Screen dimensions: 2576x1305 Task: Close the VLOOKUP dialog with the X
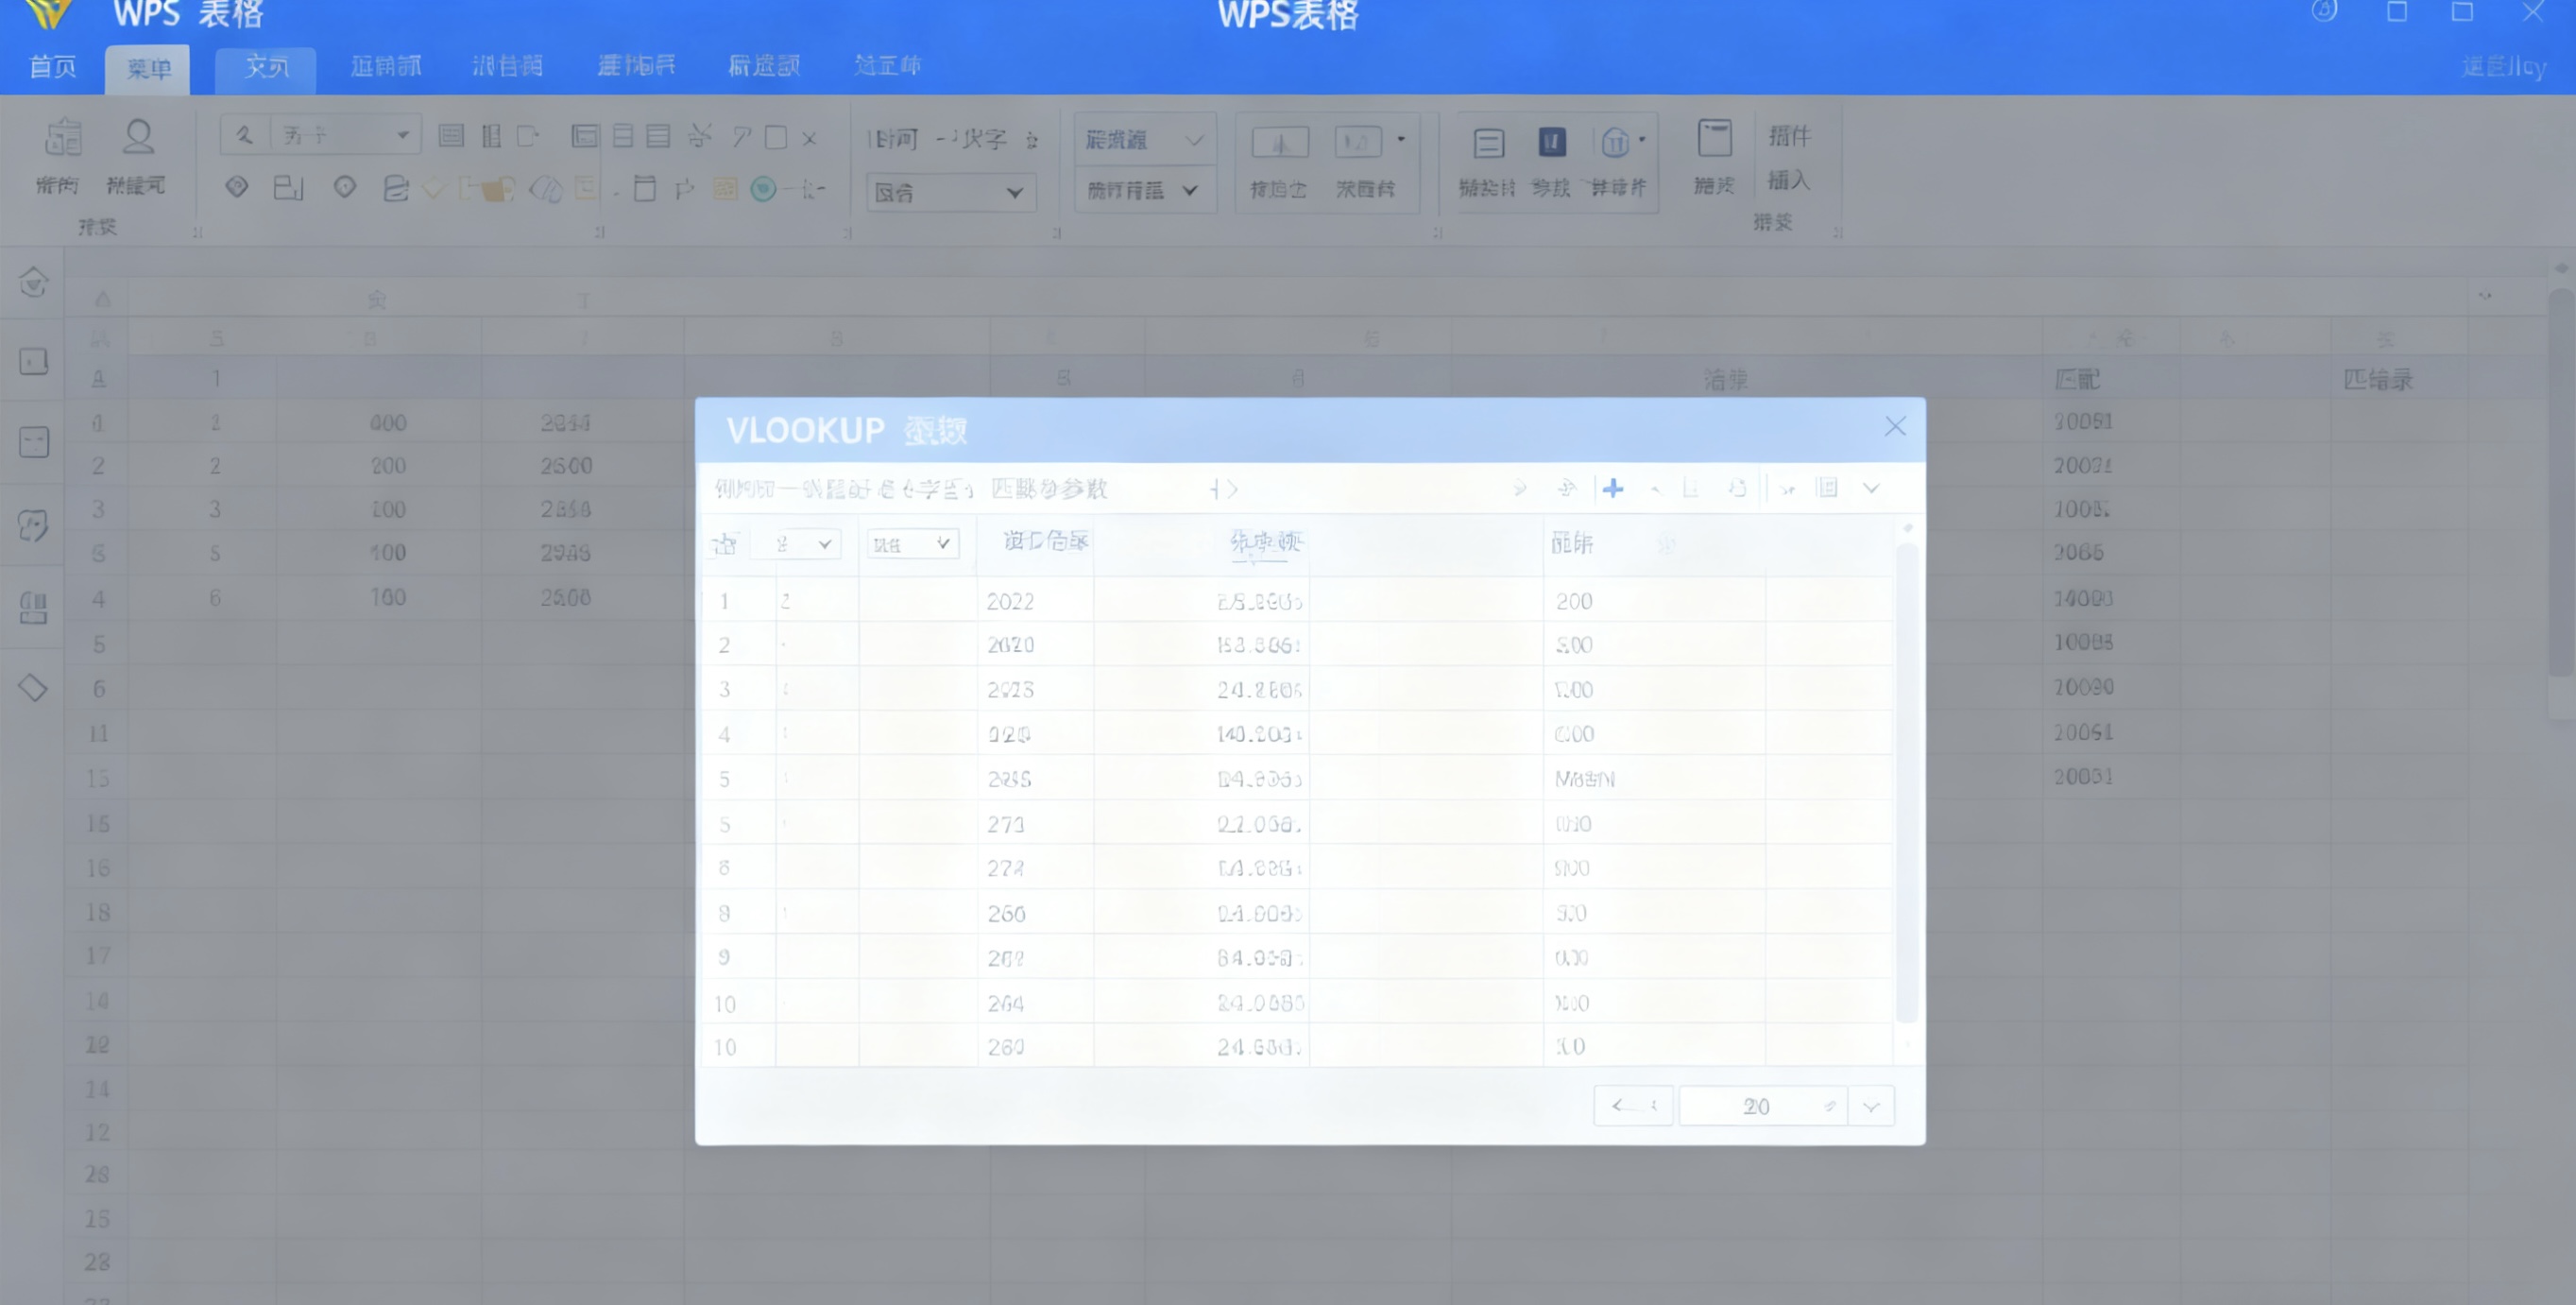(1894, 427)
